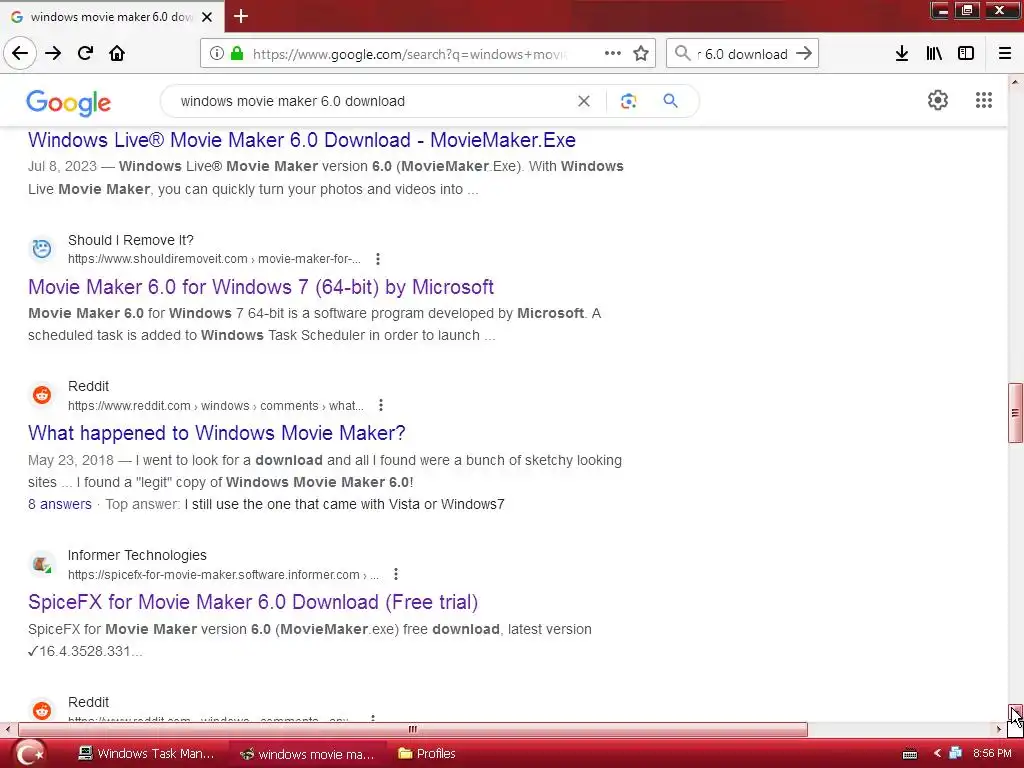Click the shouldiremoveit.com URL breadcrumb

coord(214,259)
